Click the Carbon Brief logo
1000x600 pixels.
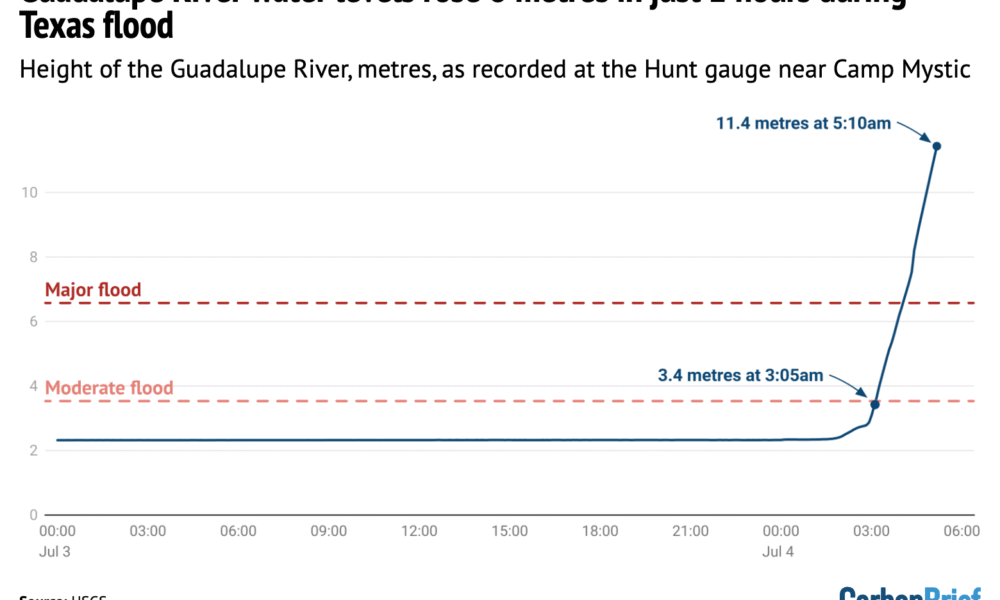(x=909, y=592)
